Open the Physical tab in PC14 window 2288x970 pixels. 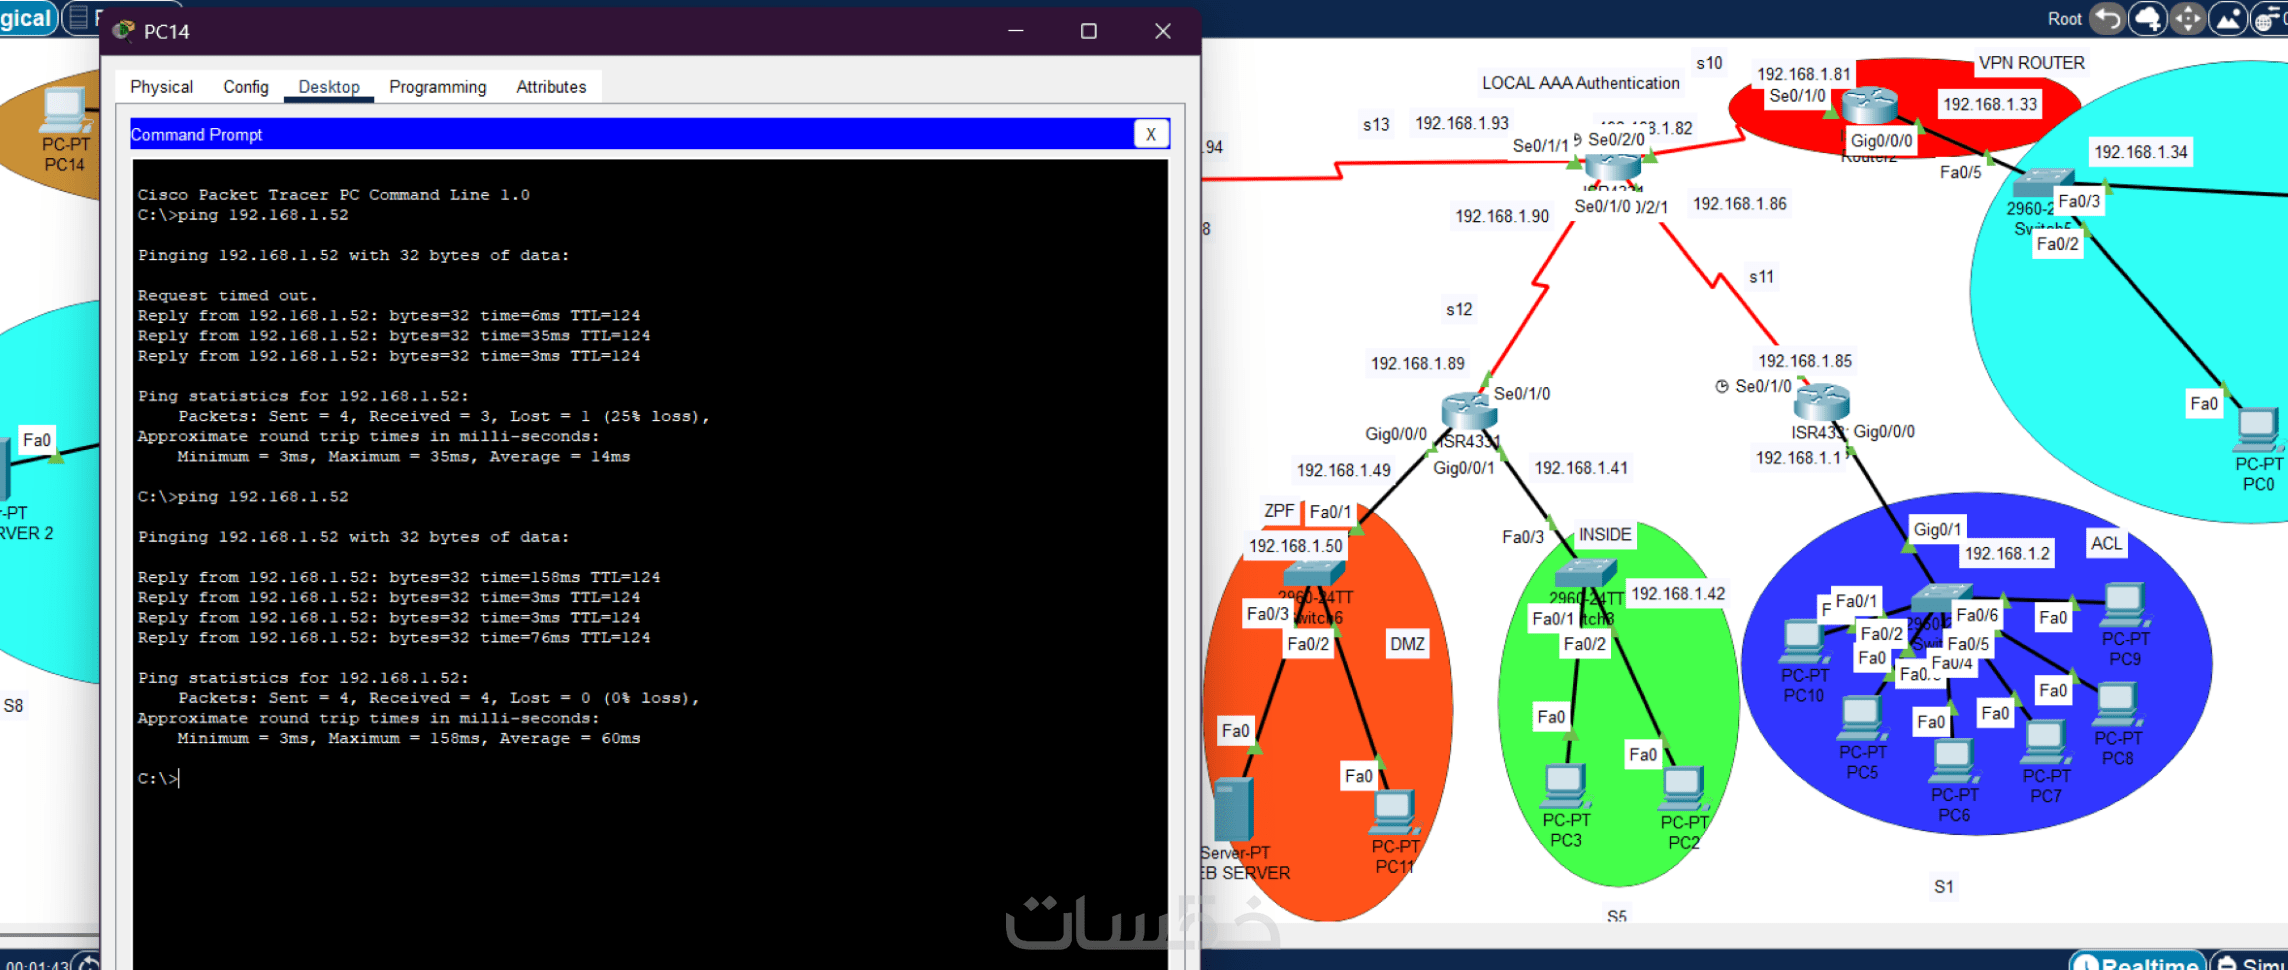[x=161, y=87]
